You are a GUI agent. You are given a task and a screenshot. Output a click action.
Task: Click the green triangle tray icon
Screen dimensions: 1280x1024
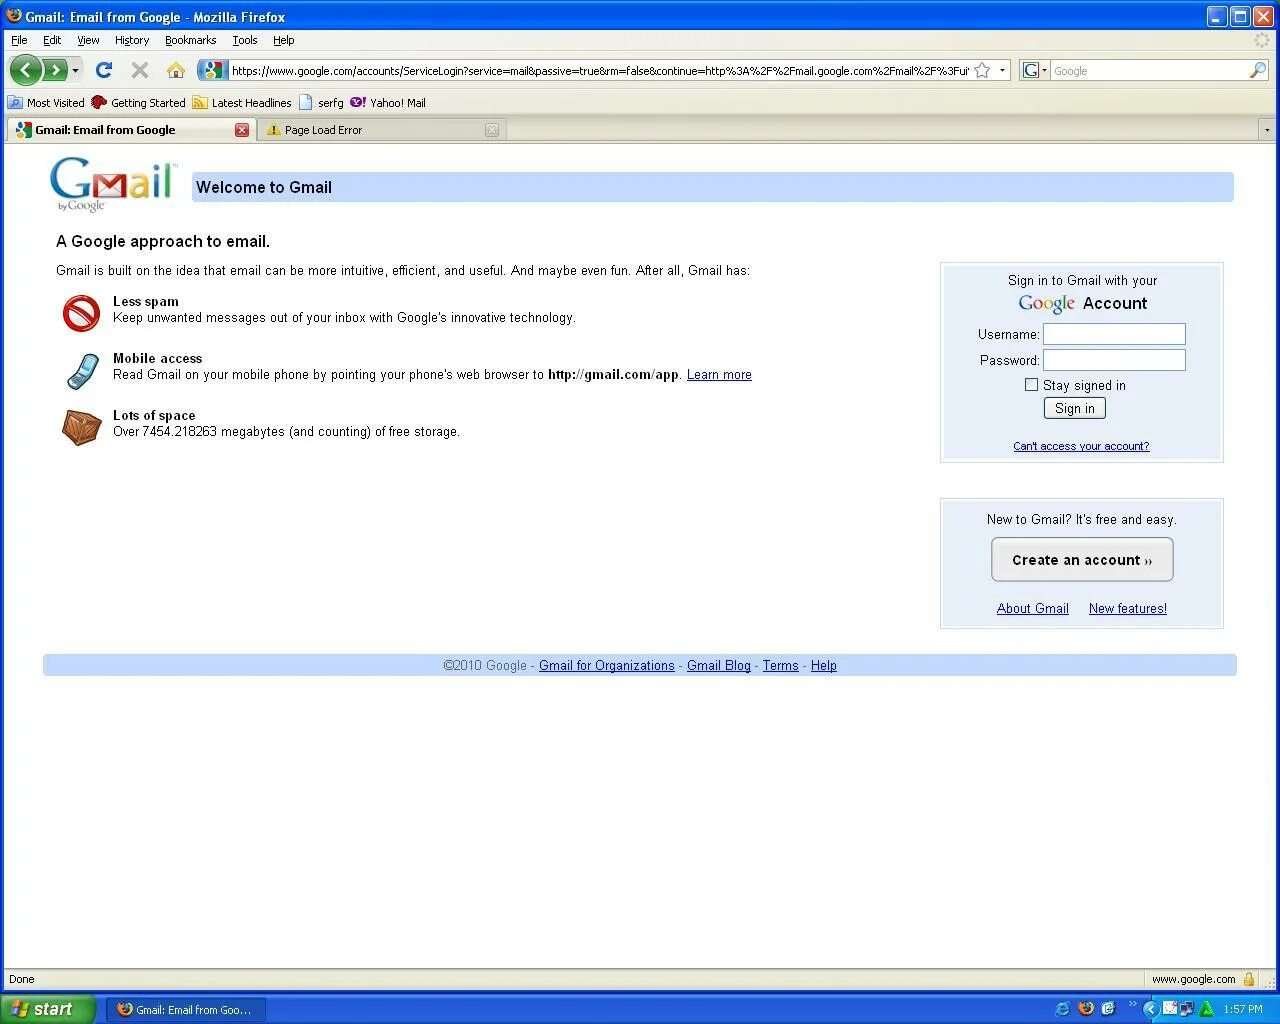(x=1206, y=1009)
